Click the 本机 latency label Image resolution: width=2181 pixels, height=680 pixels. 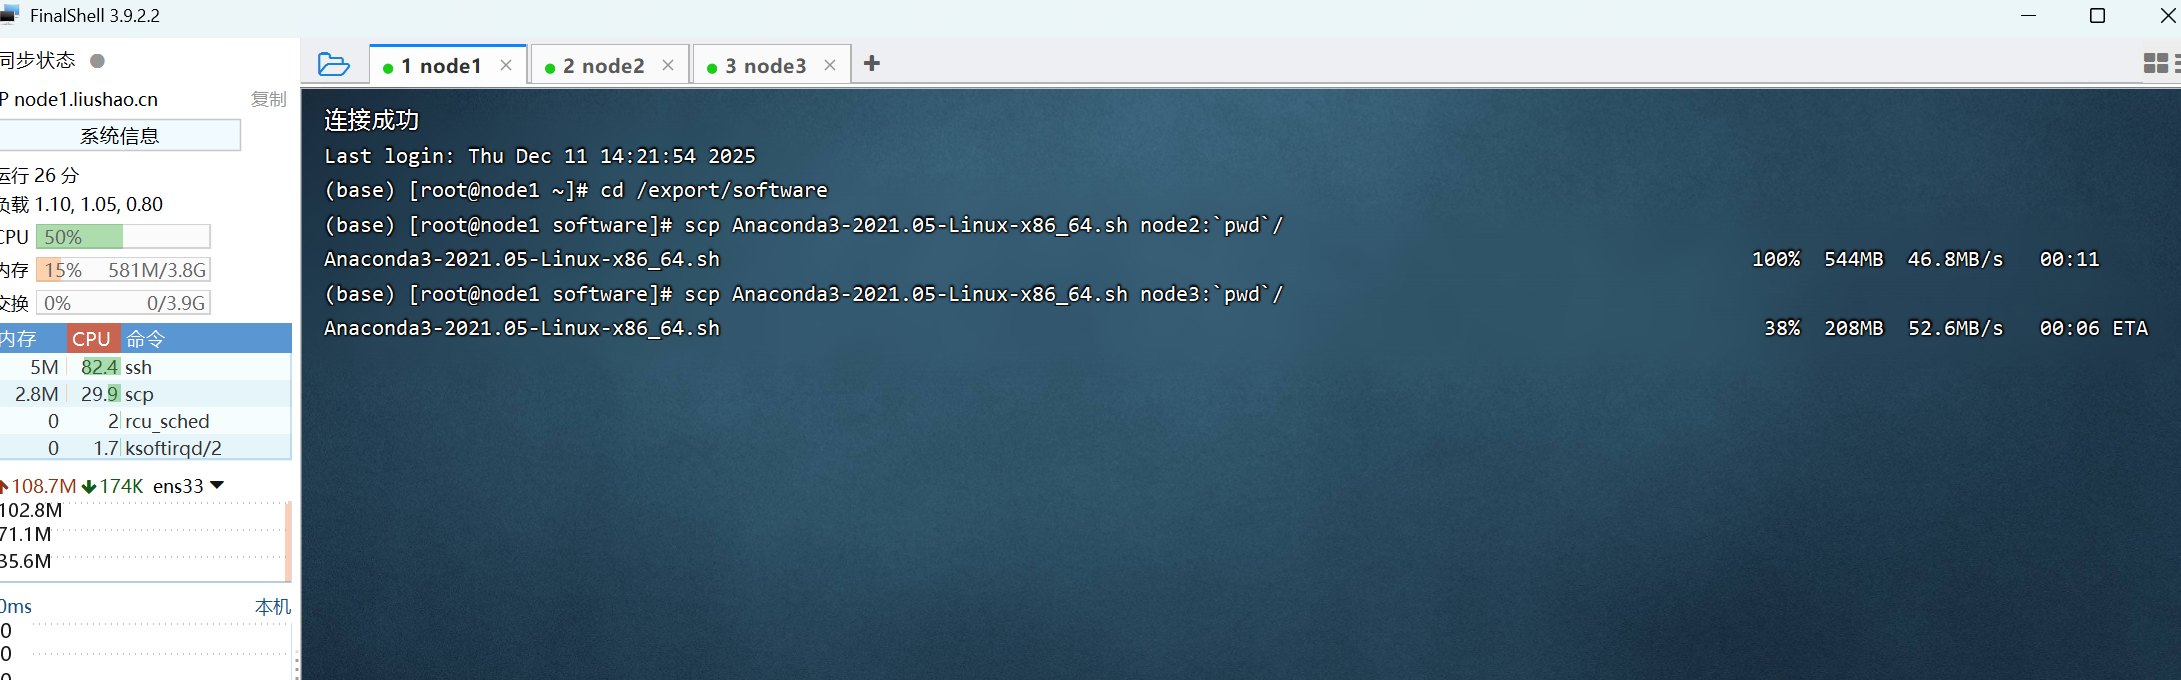(x=273, y=606)
